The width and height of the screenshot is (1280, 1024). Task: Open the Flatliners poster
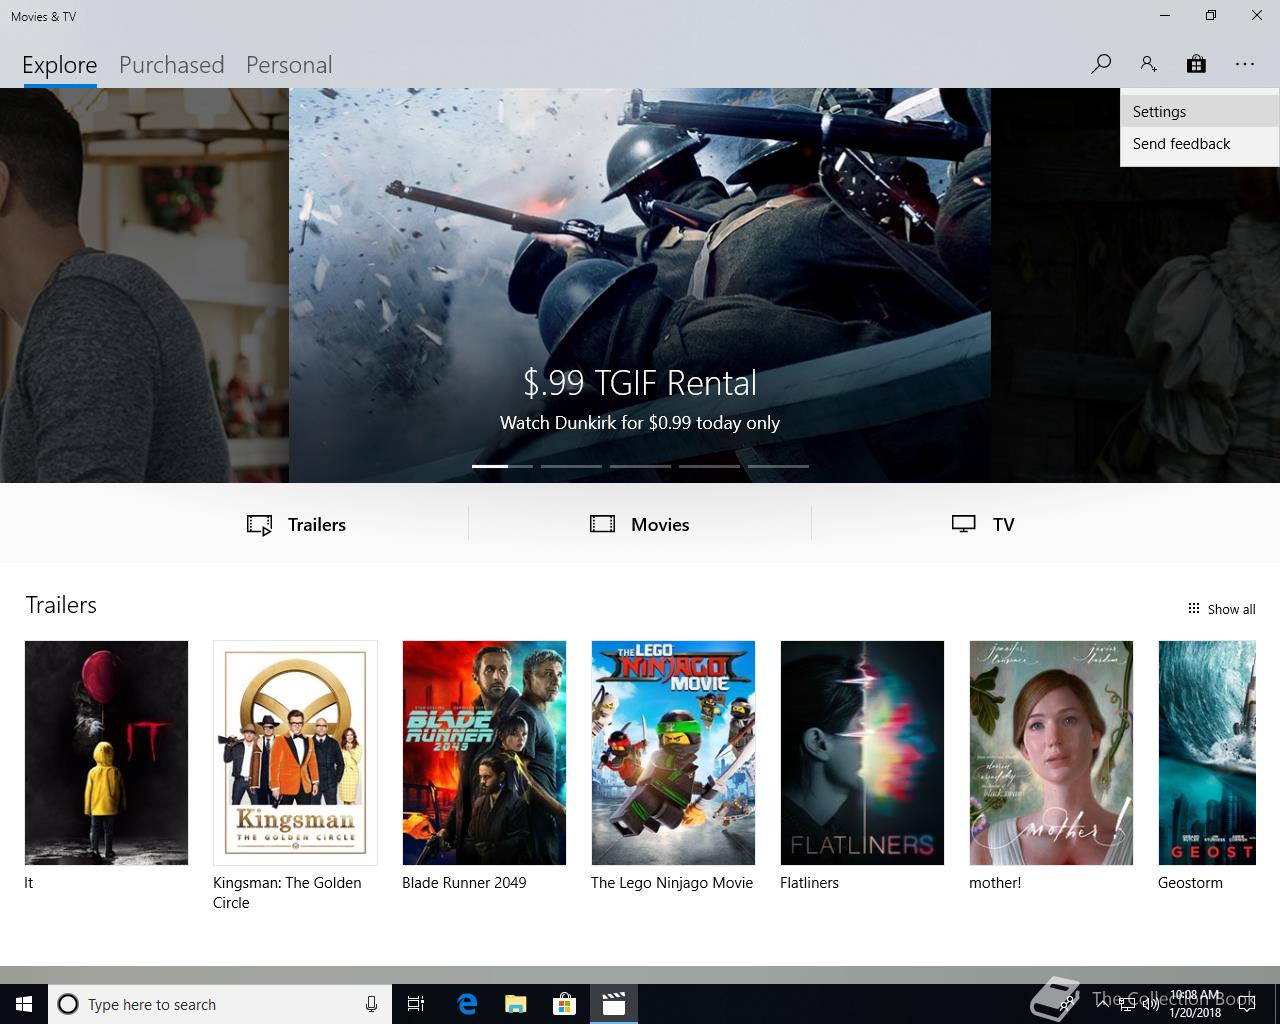coord(862,753)
